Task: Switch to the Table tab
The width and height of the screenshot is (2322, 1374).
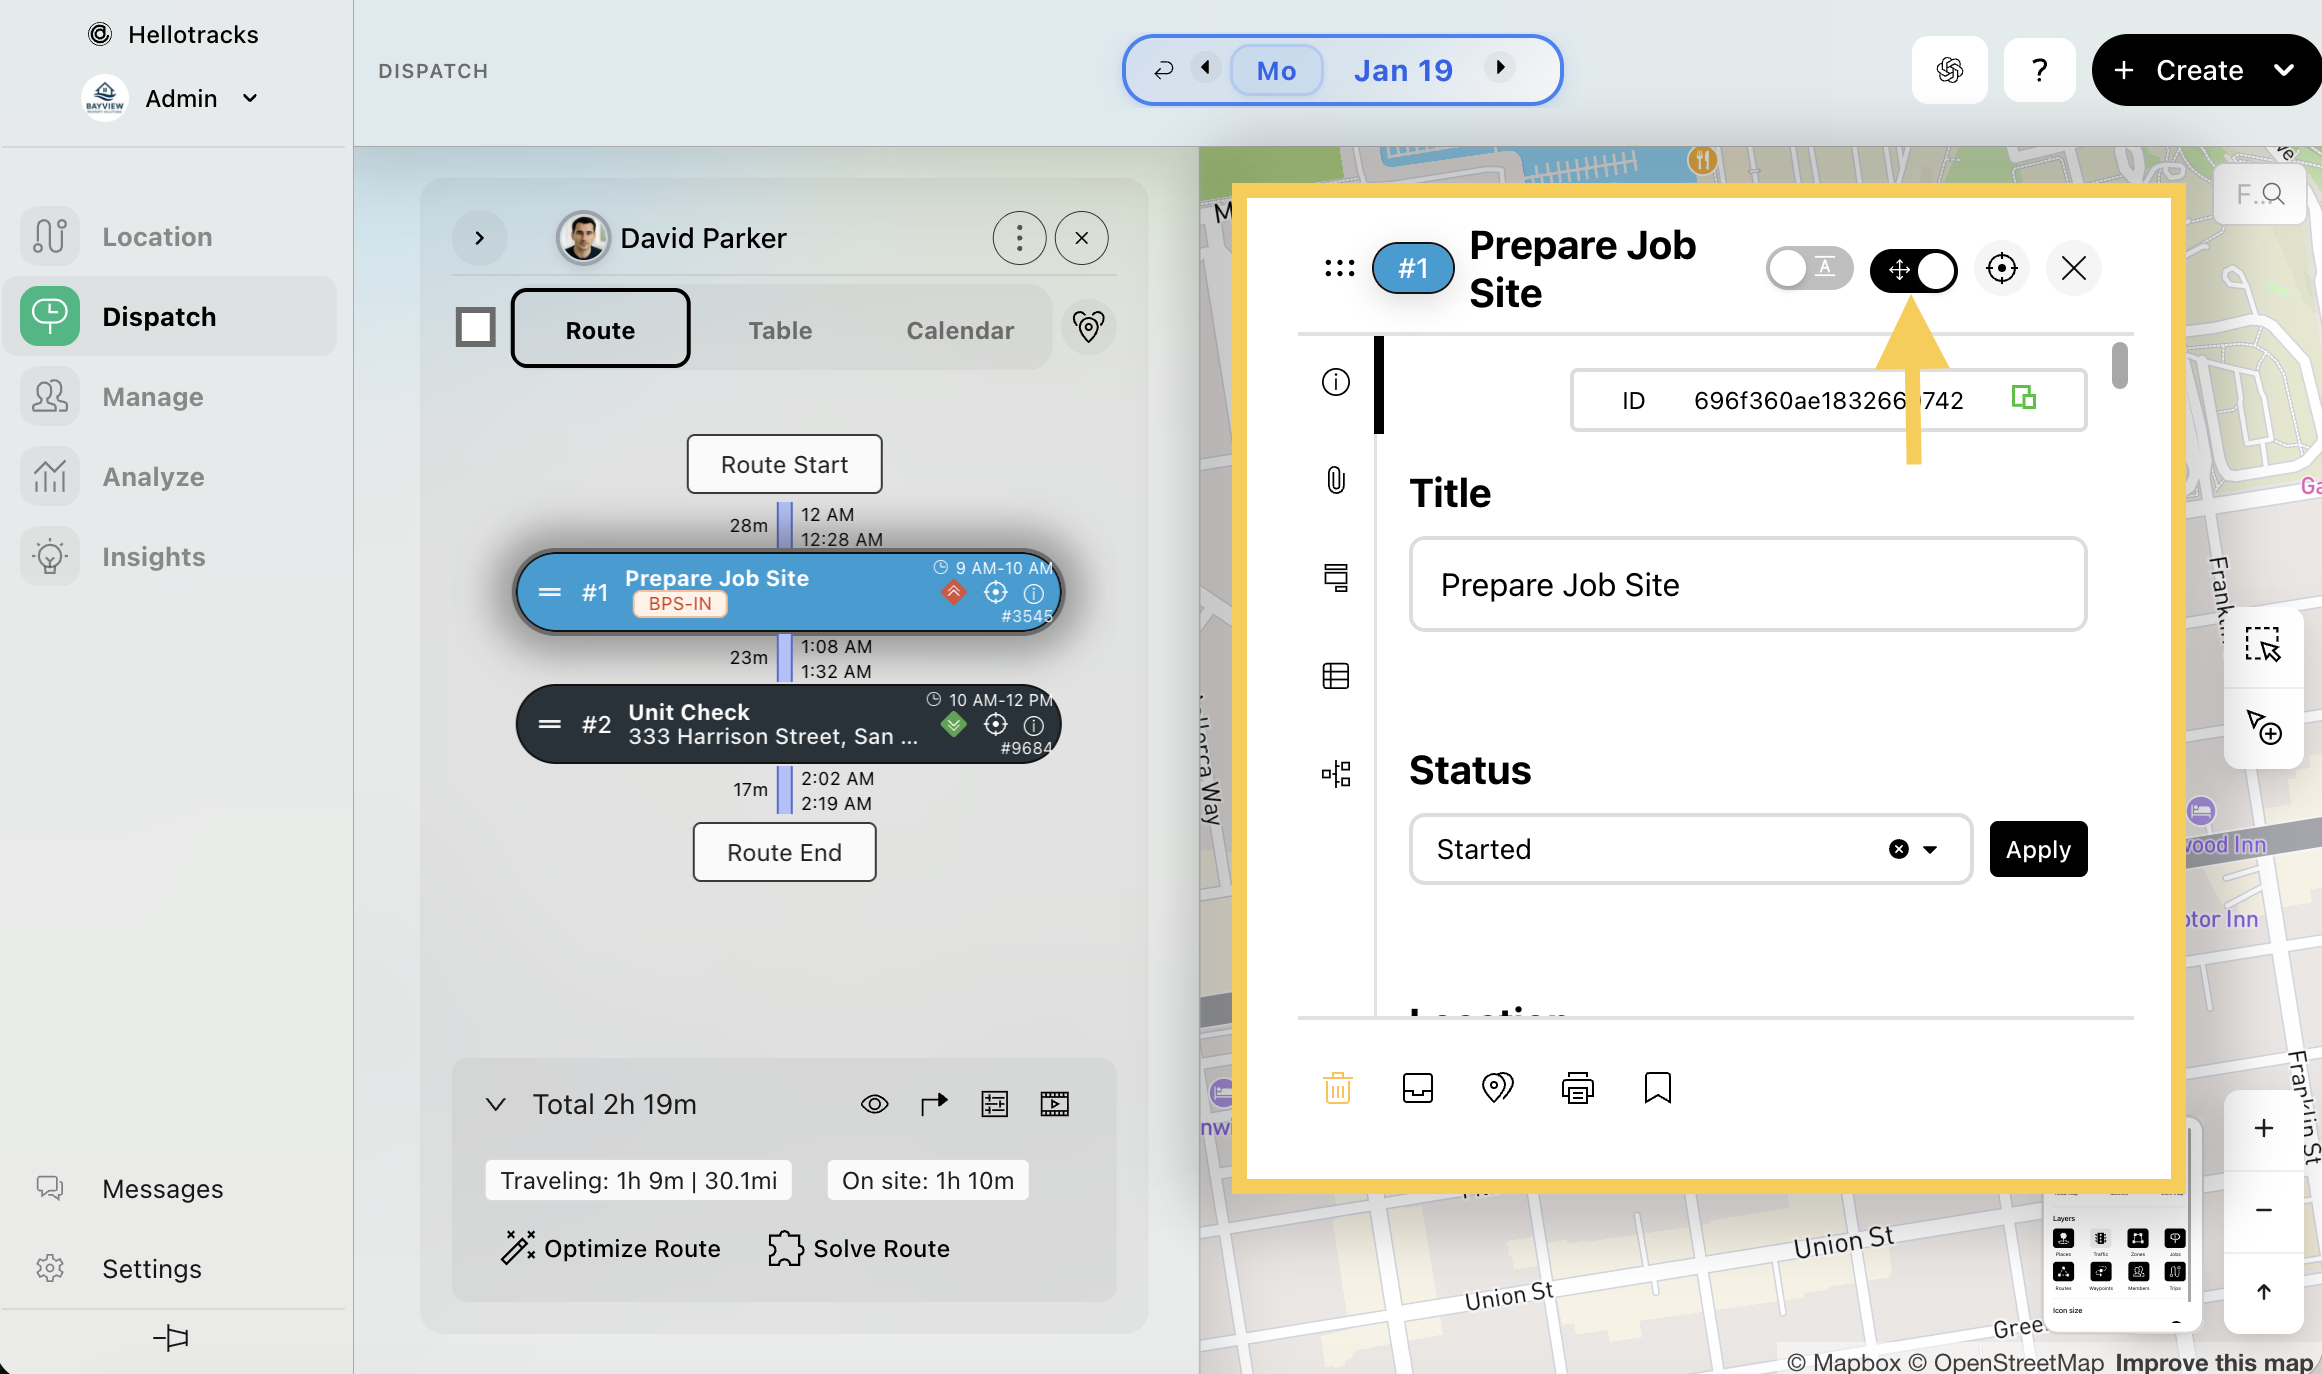Action: (780, 330)
